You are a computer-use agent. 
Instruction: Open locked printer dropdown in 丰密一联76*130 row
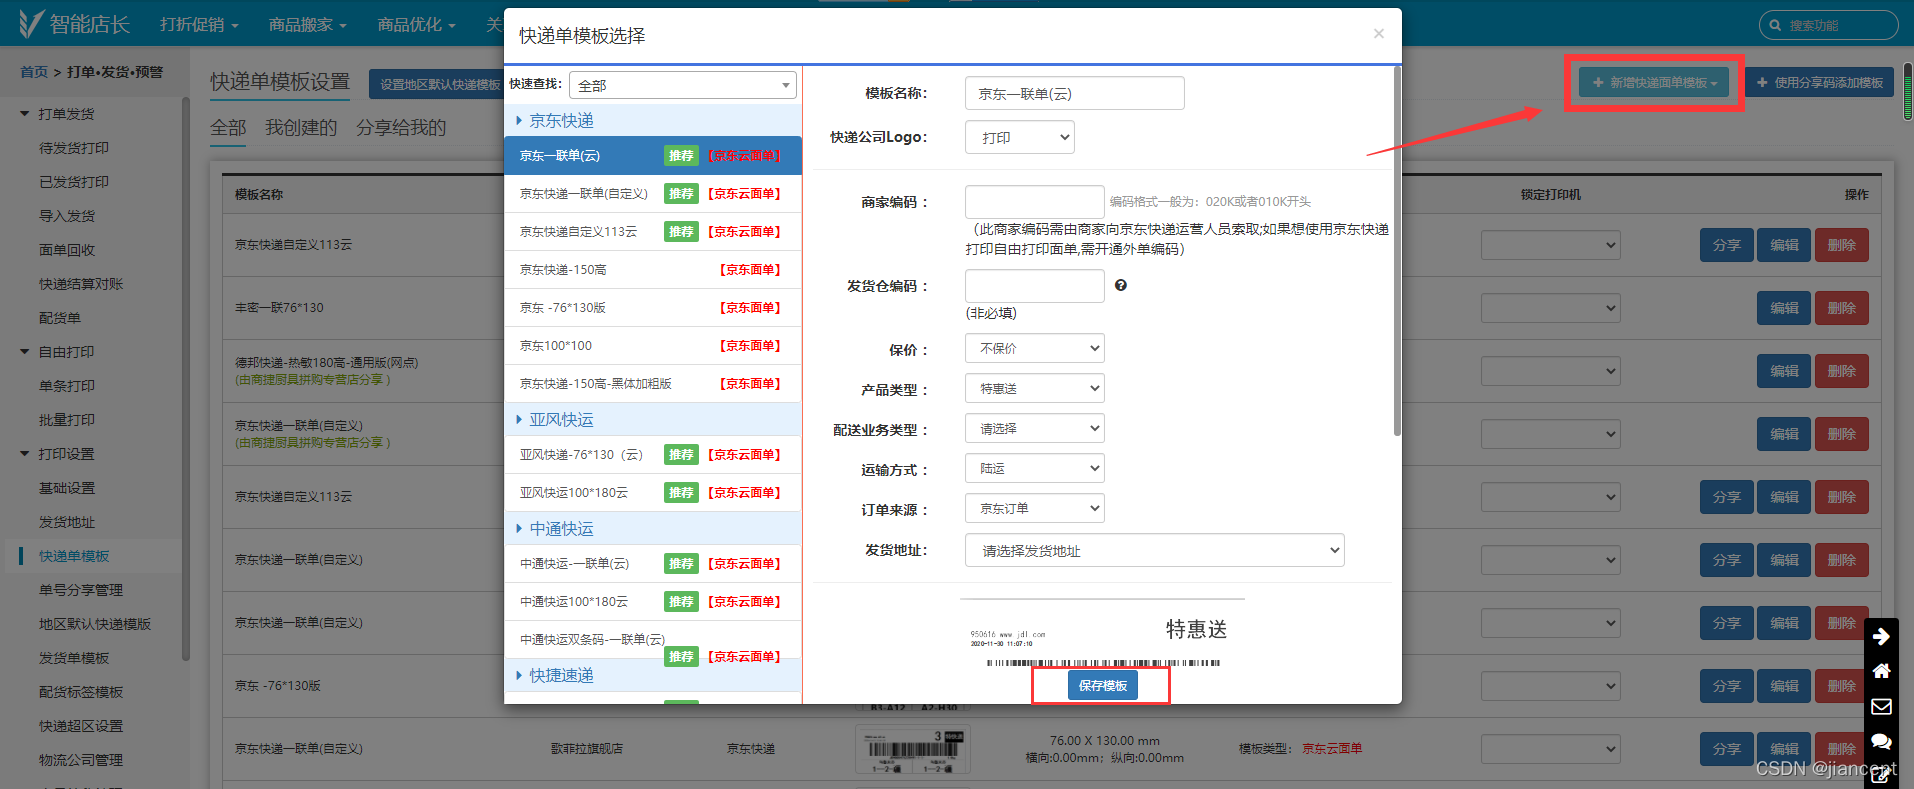click(1550, 308)
